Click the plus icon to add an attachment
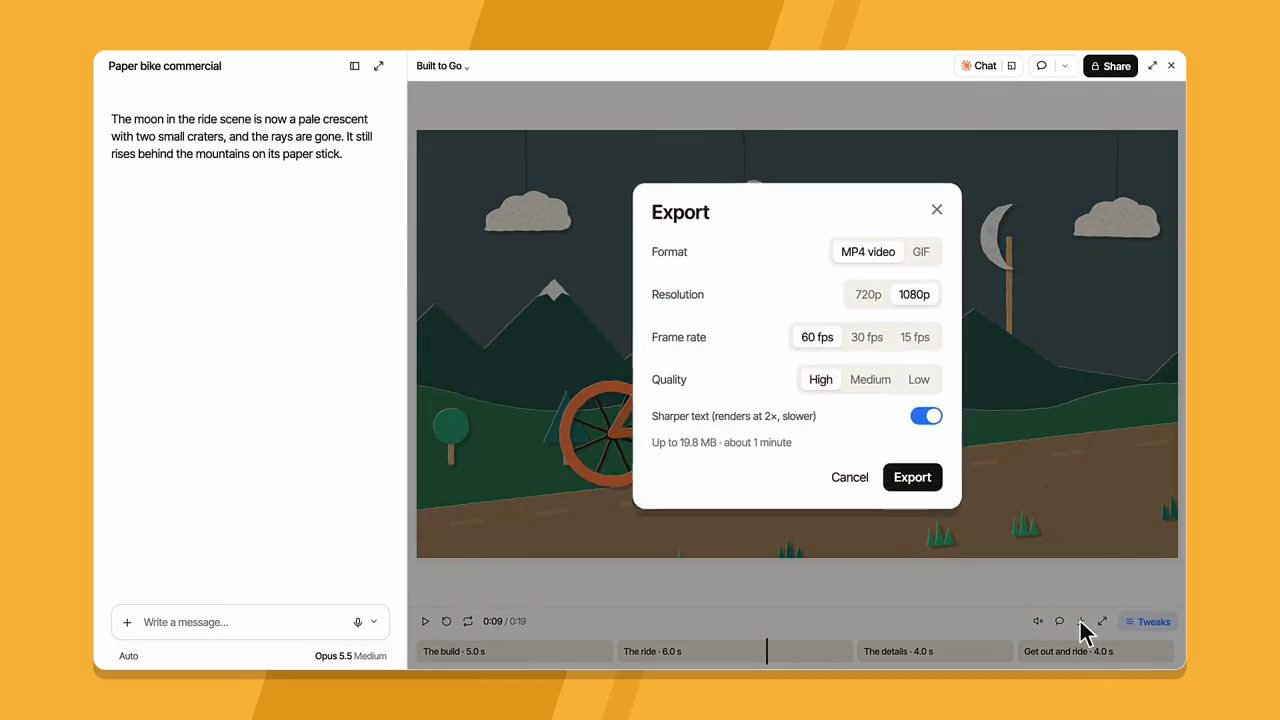Viewport: 1280px width, 720px height. (x=127, y=622)
